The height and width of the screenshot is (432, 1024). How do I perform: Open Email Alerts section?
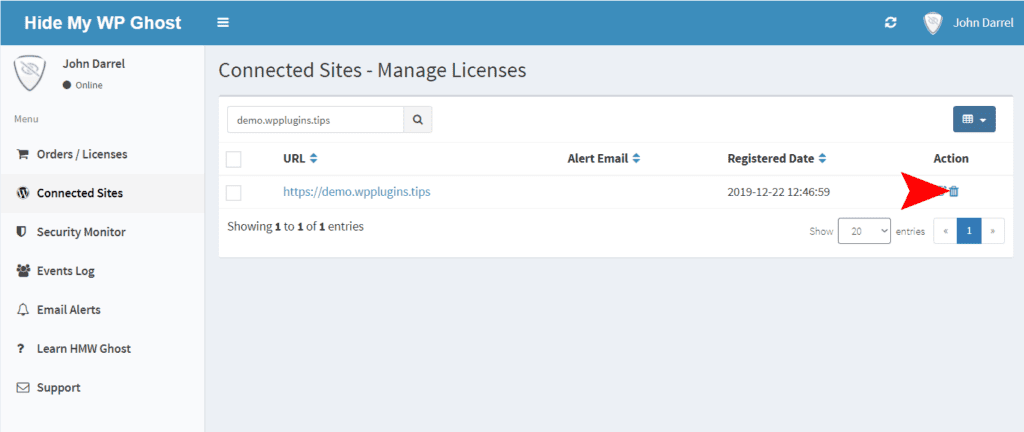[103, 309]
